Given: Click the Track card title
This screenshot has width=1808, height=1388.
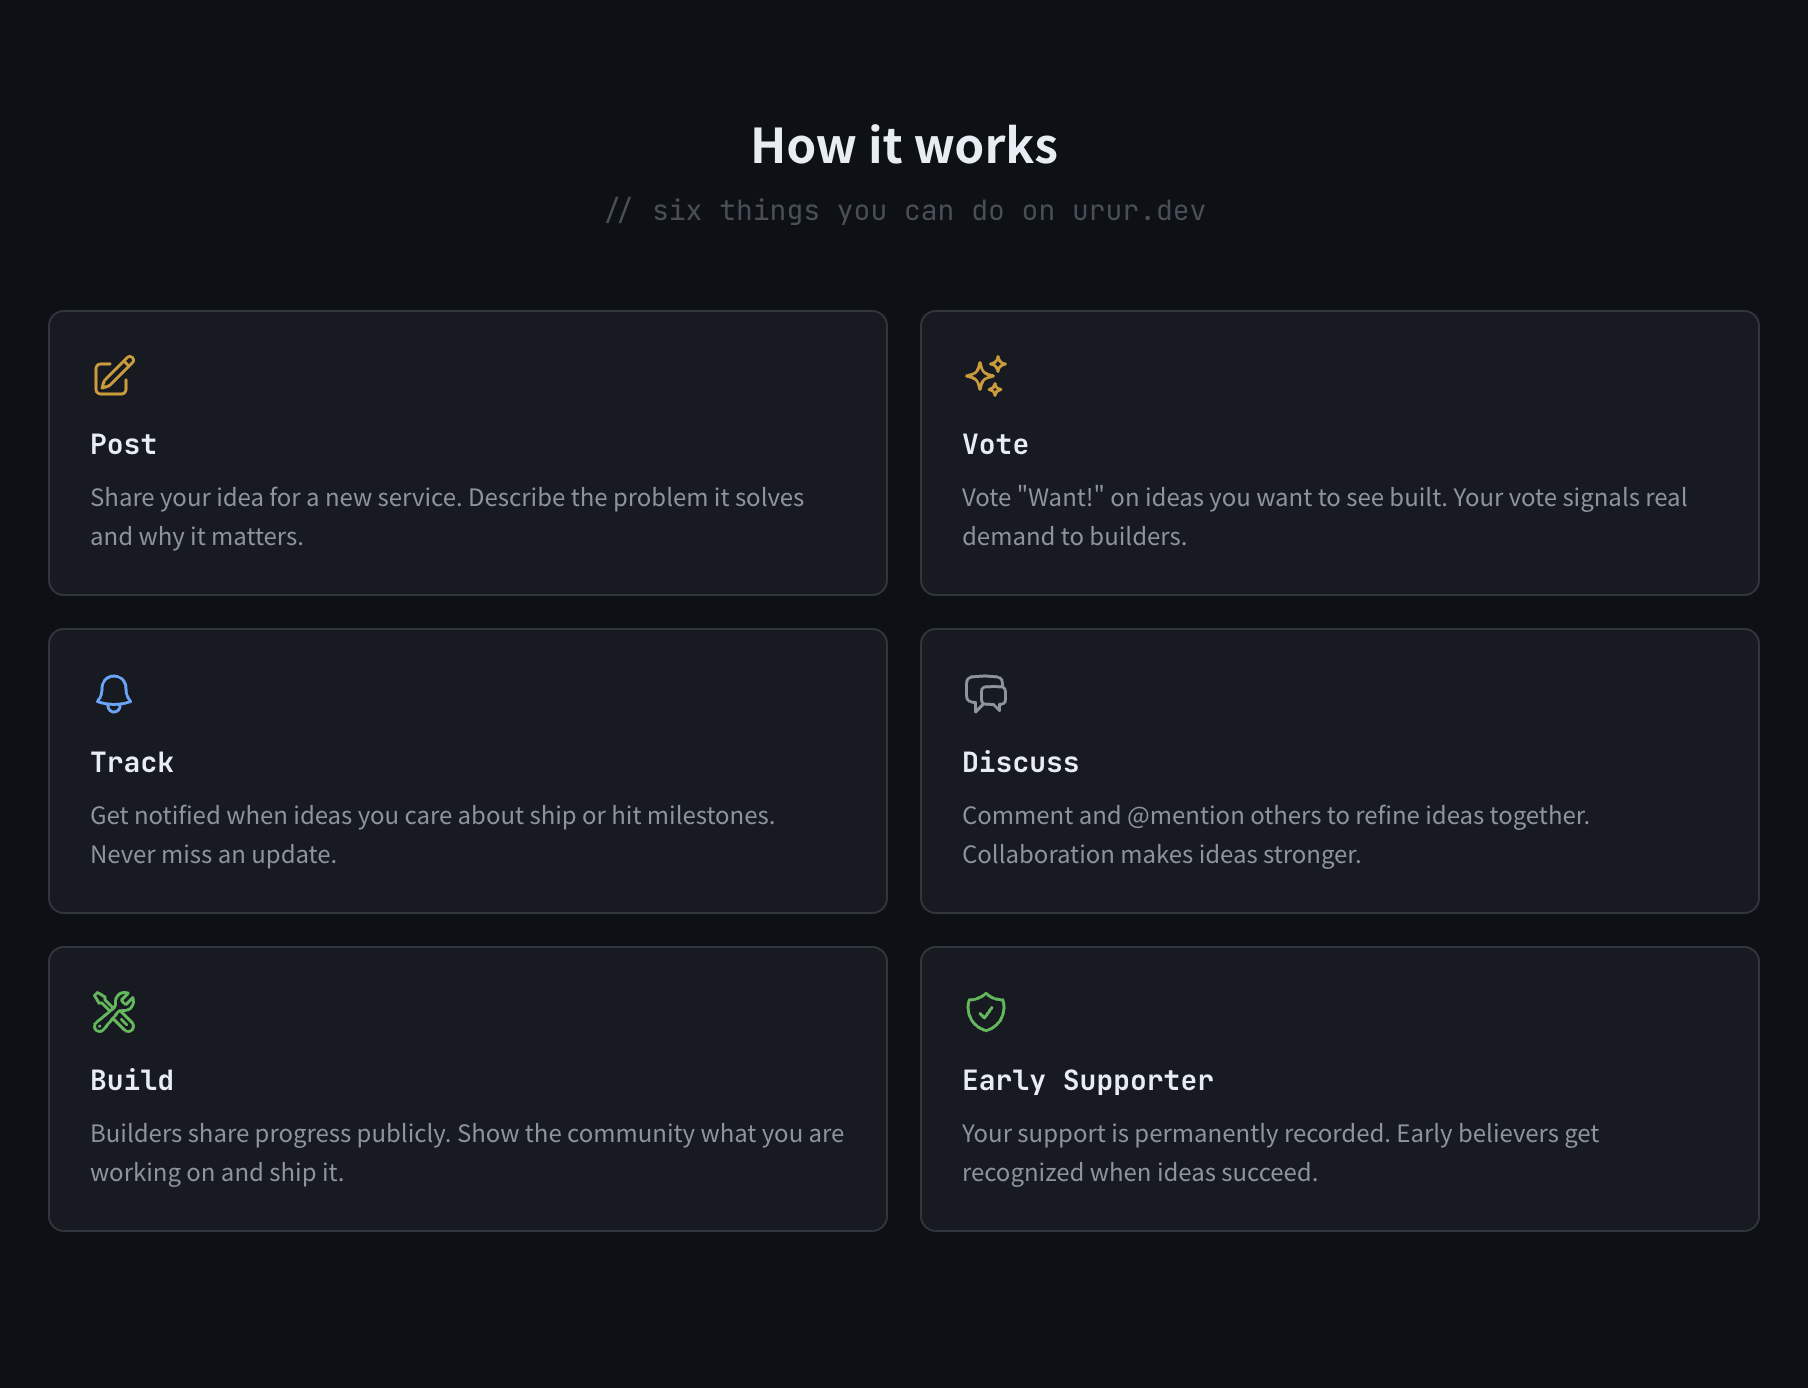Looking at the screenshot, I should (x=131, y=762).
